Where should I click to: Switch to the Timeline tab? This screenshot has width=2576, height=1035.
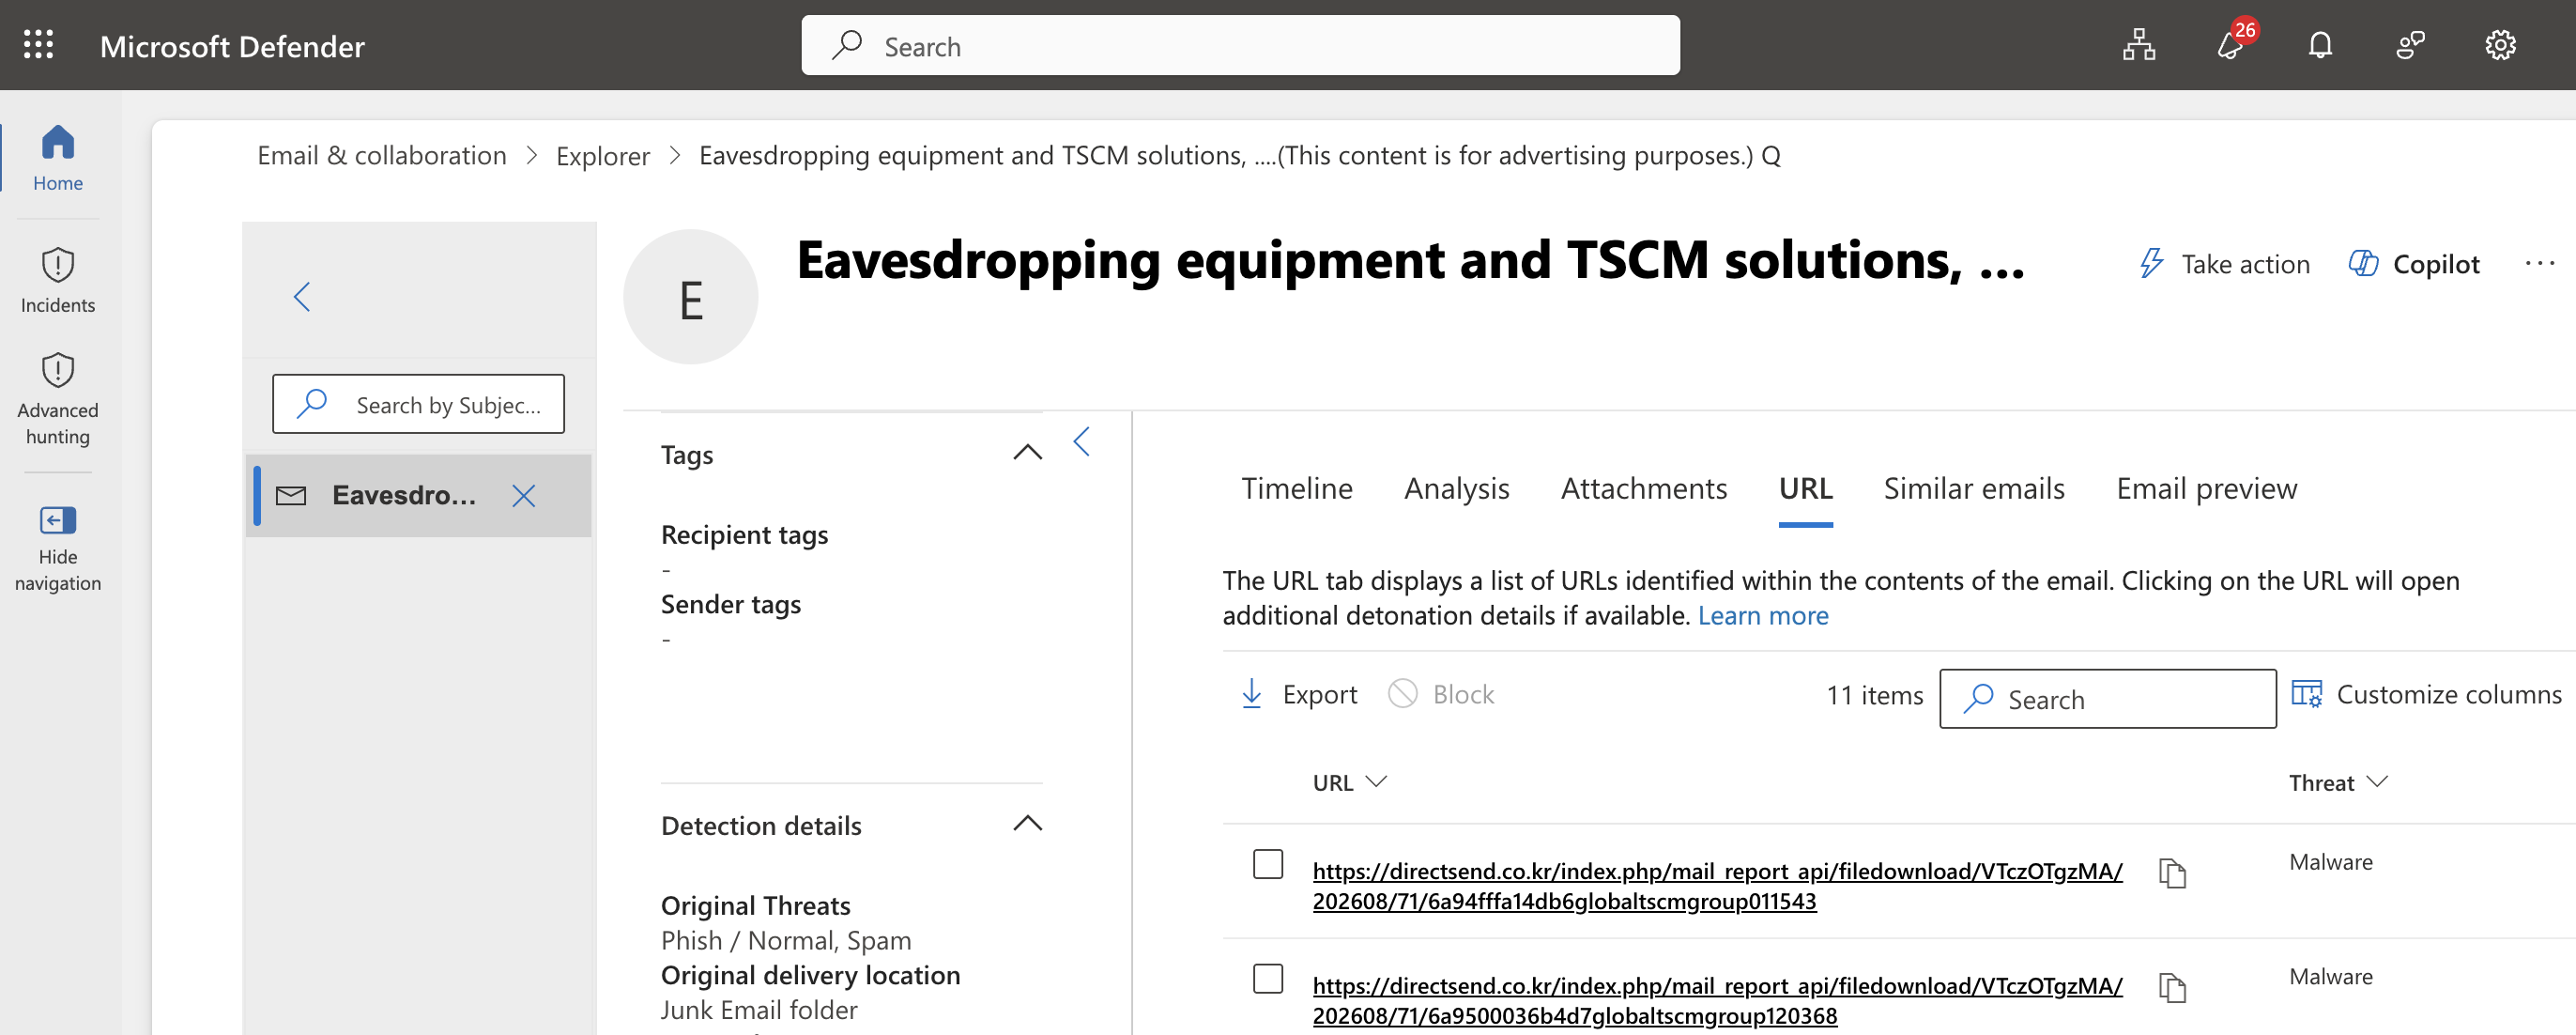(x=1296, y=488)
